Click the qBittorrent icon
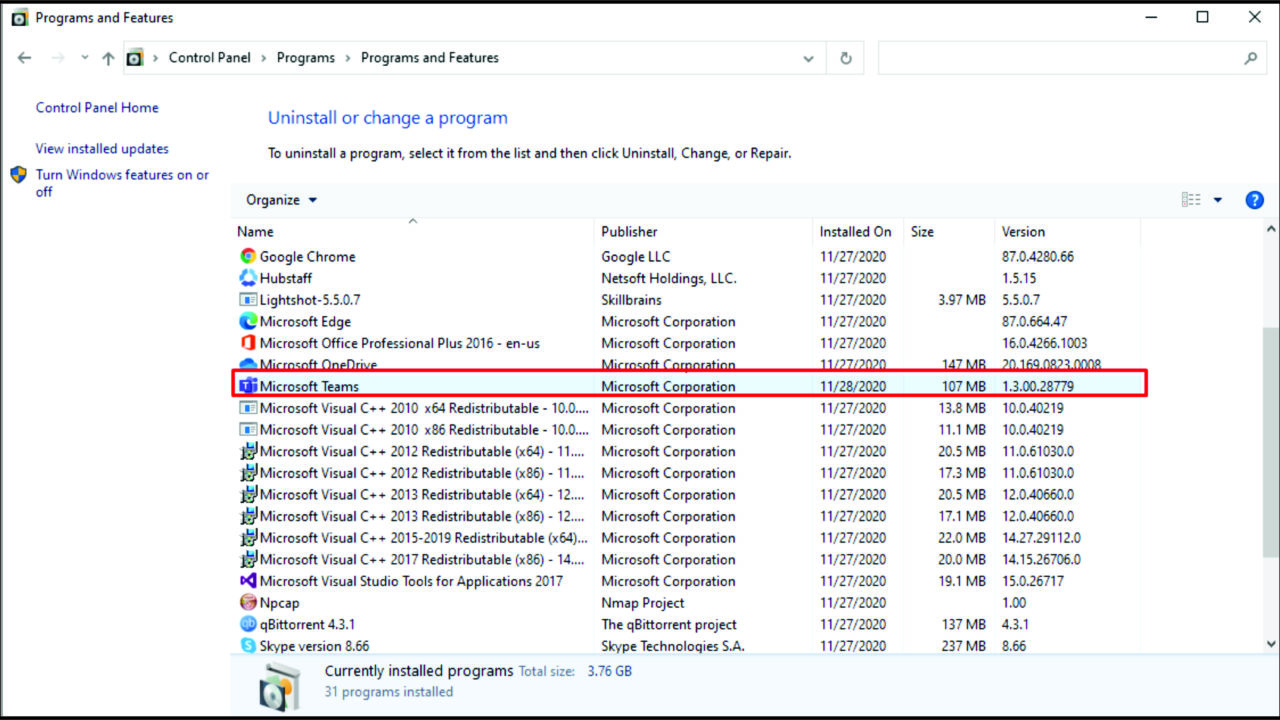 pyautogui.click(x=246, y=624)
